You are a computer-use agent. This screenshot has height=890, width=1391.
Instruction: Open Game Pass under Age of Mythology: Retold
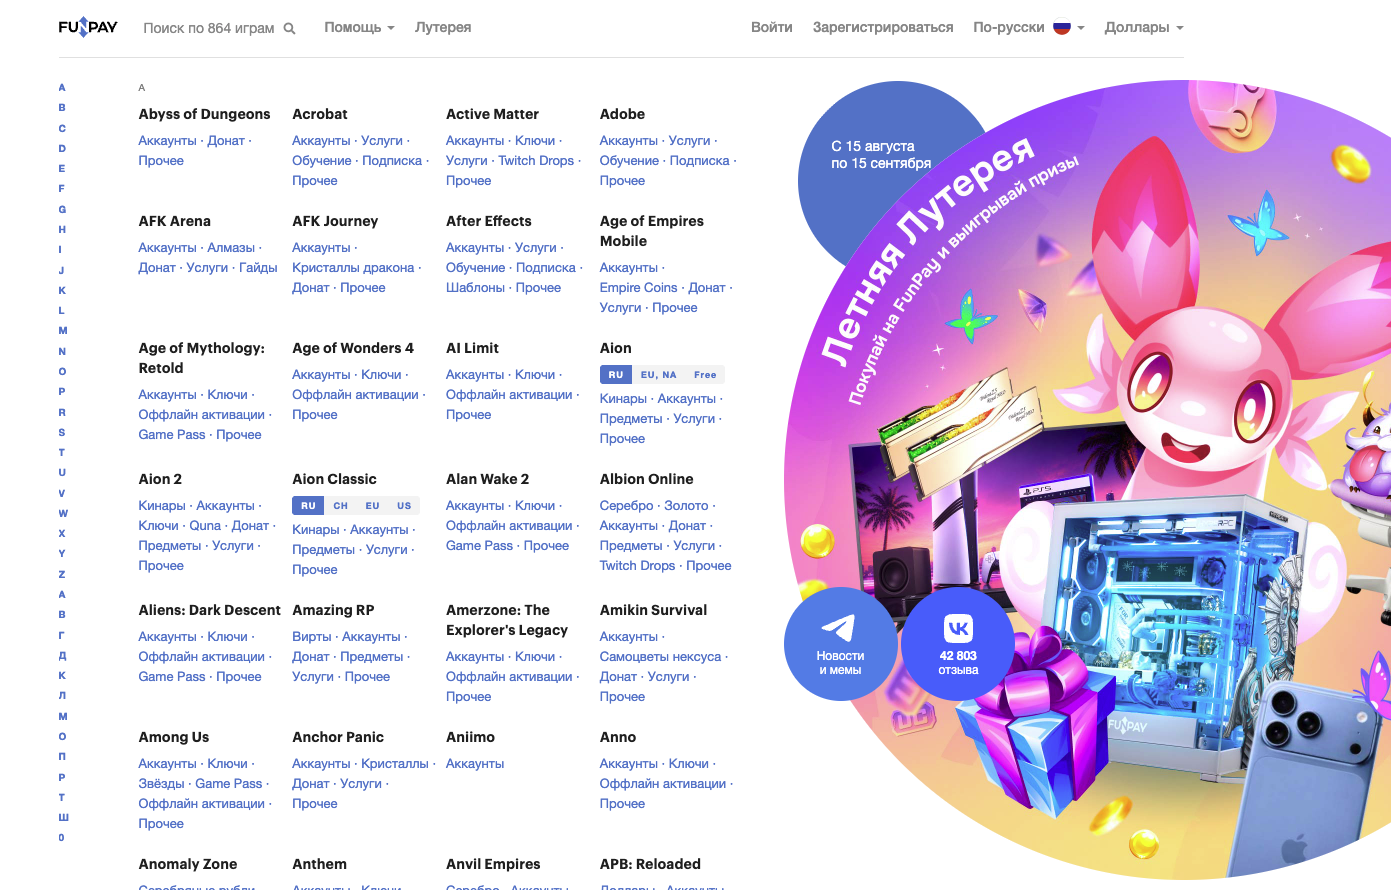click(x=172, y=435)
